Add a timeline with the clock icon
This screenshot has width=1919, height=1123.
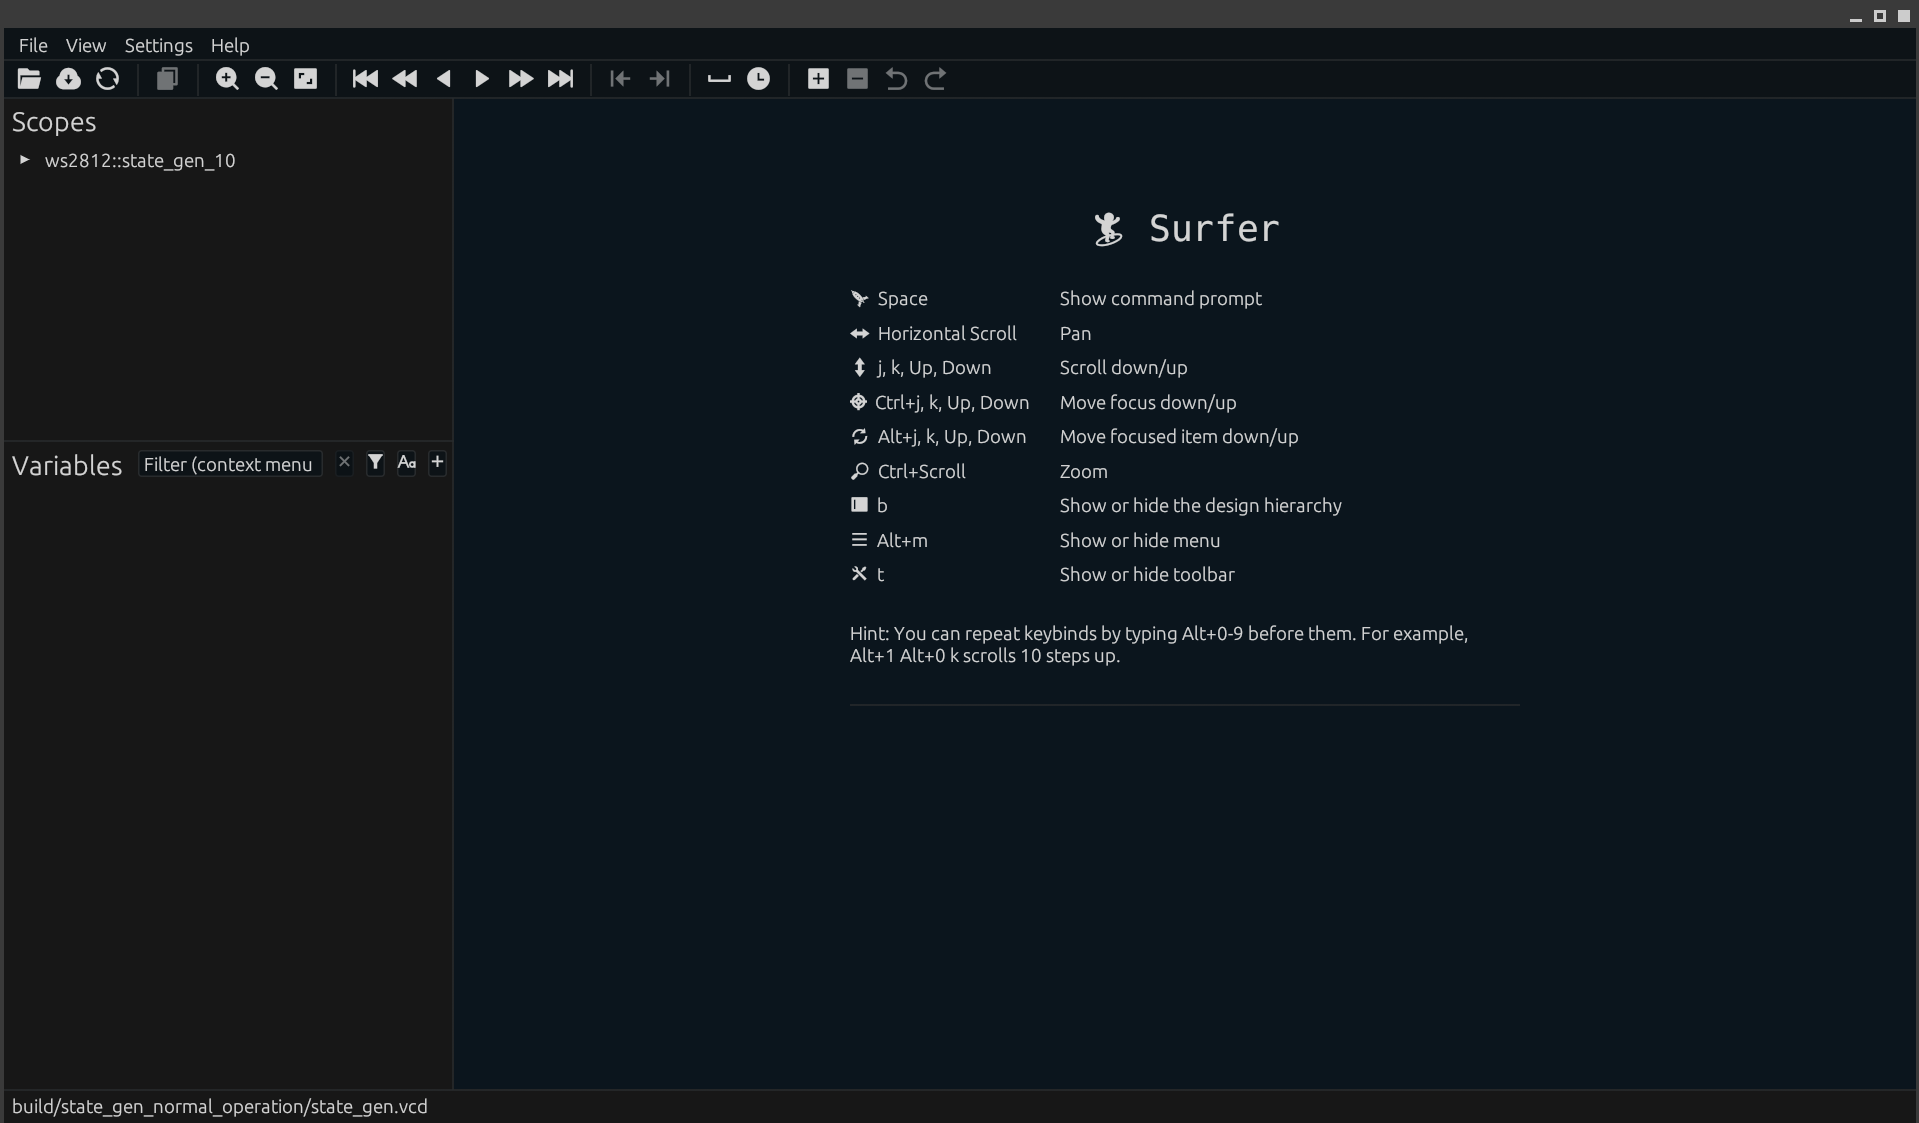click(759, 79)
